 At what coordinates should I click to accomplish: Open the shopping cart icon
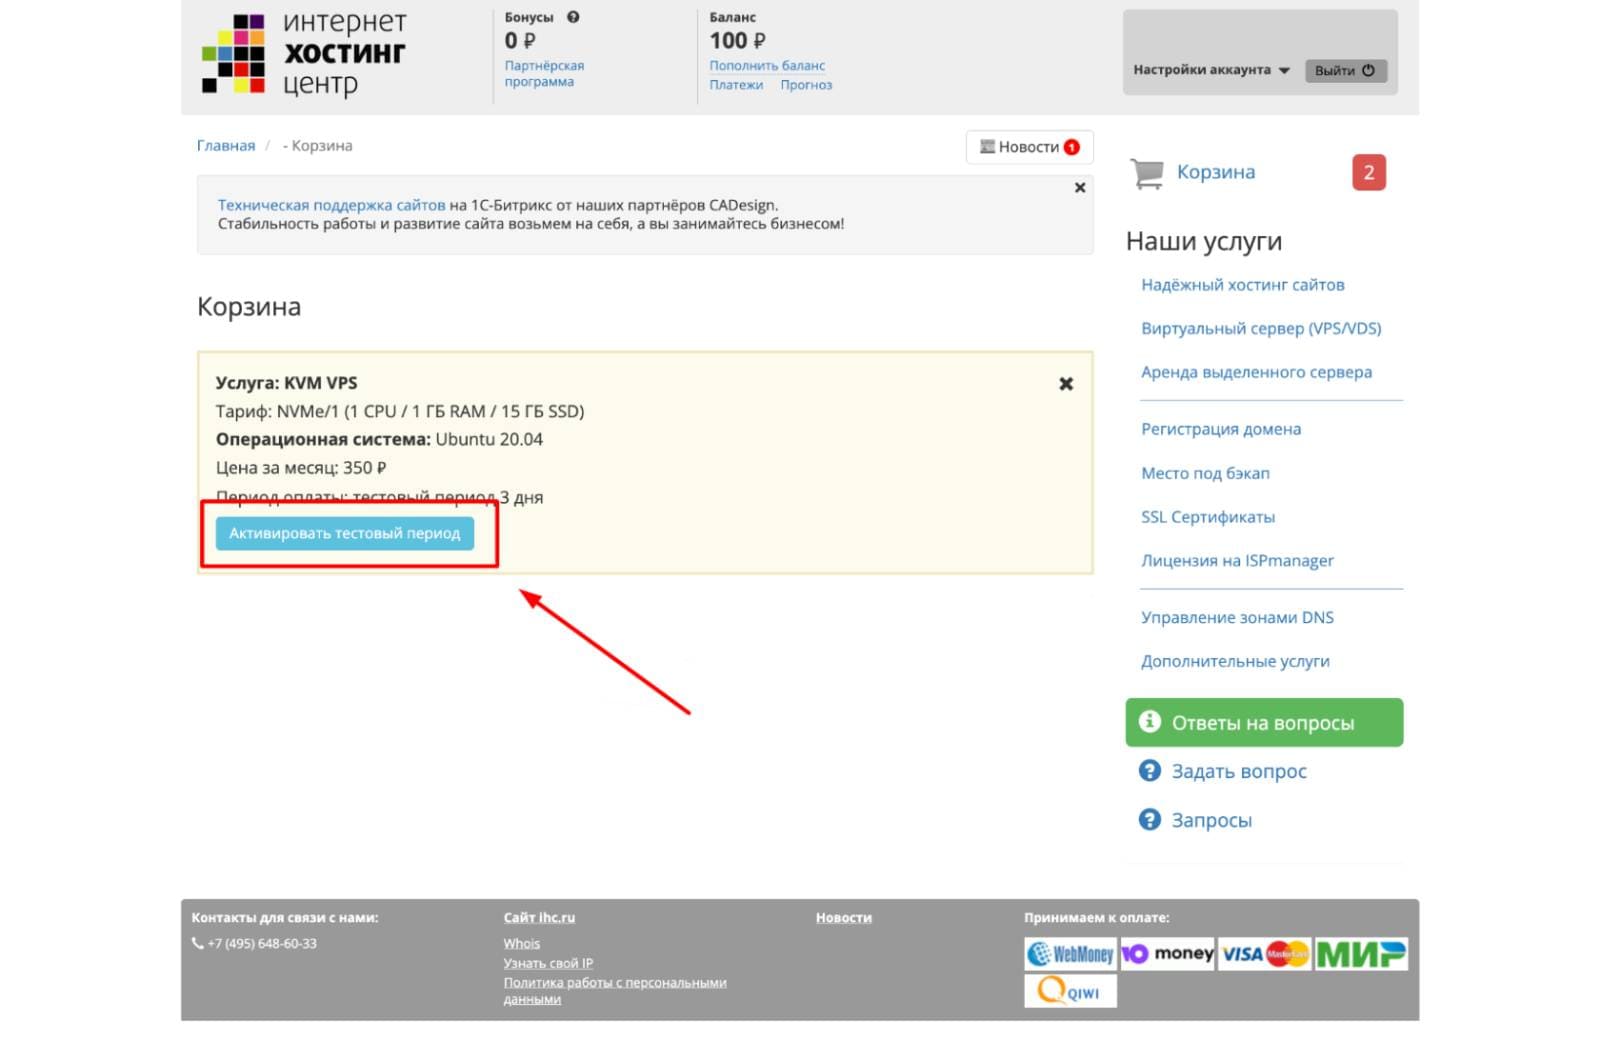coord(1147,173)
